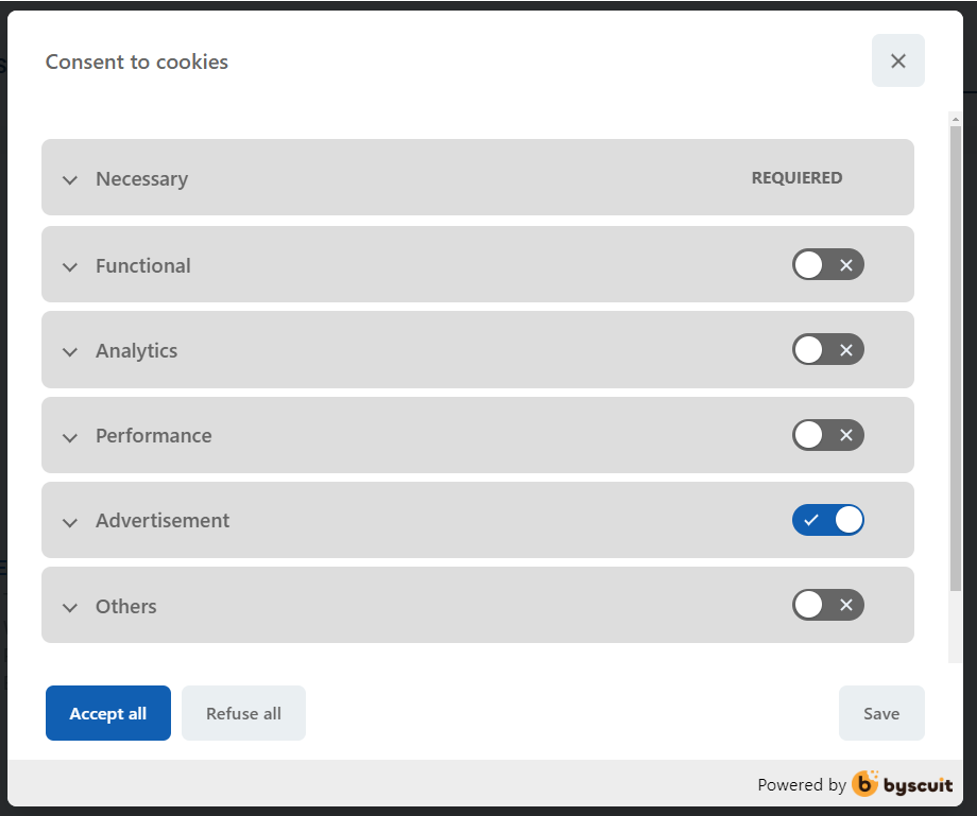Switch on the Others cookies toggle
The image size is (977, 816).
pyautogui.click(x=827, y=605)
